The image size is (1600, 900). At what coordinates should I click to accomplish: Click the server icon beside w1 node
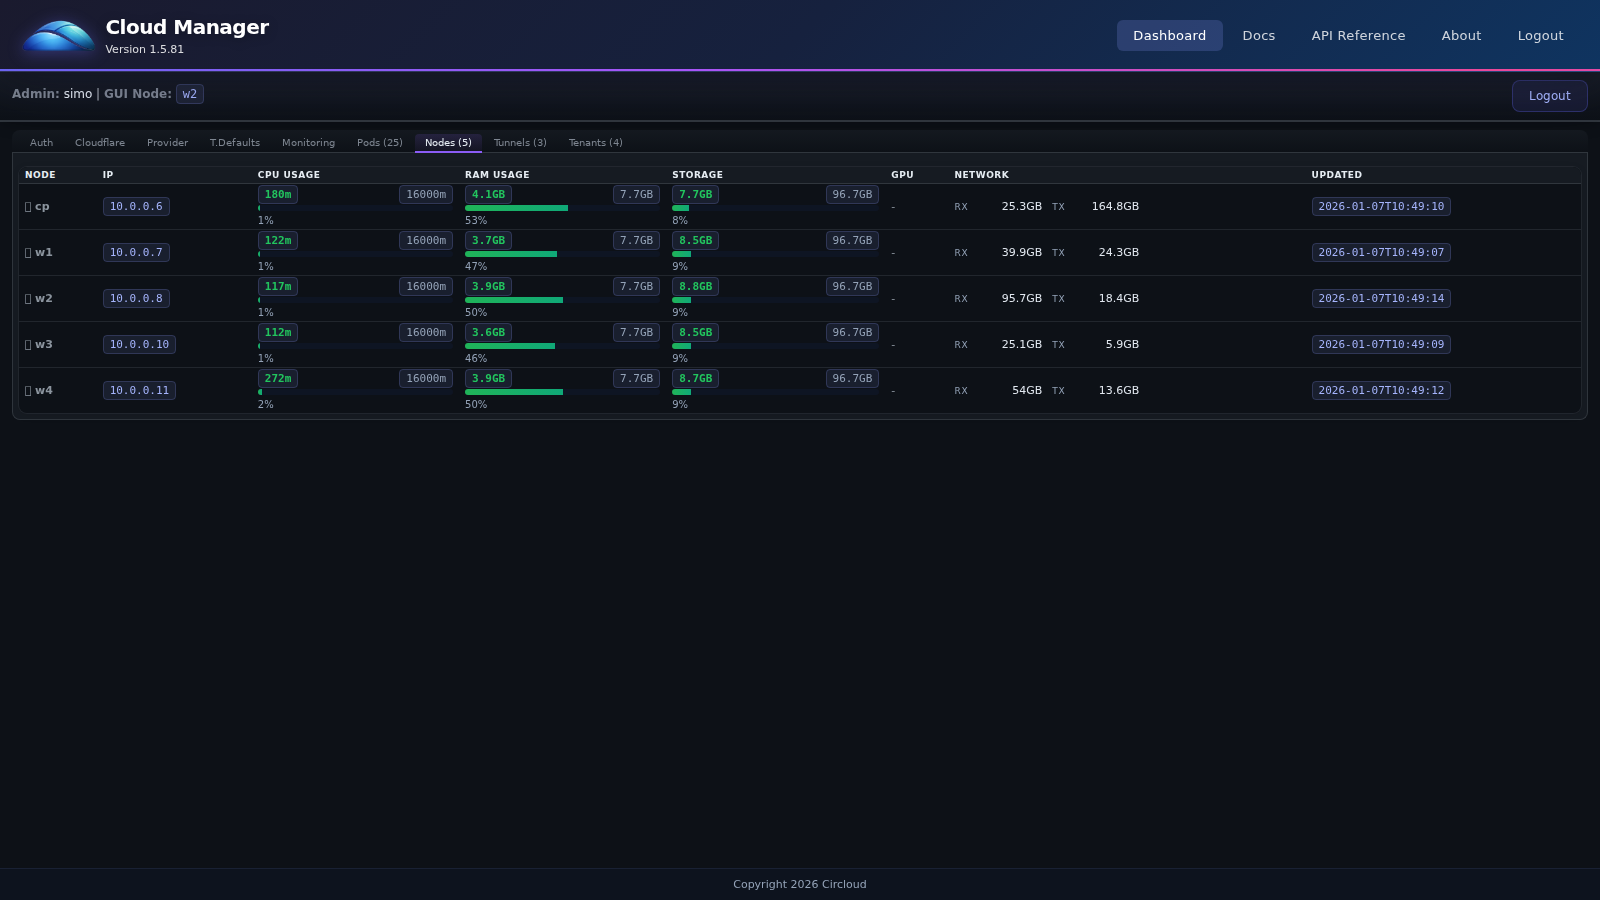click(x=28, y=252)
